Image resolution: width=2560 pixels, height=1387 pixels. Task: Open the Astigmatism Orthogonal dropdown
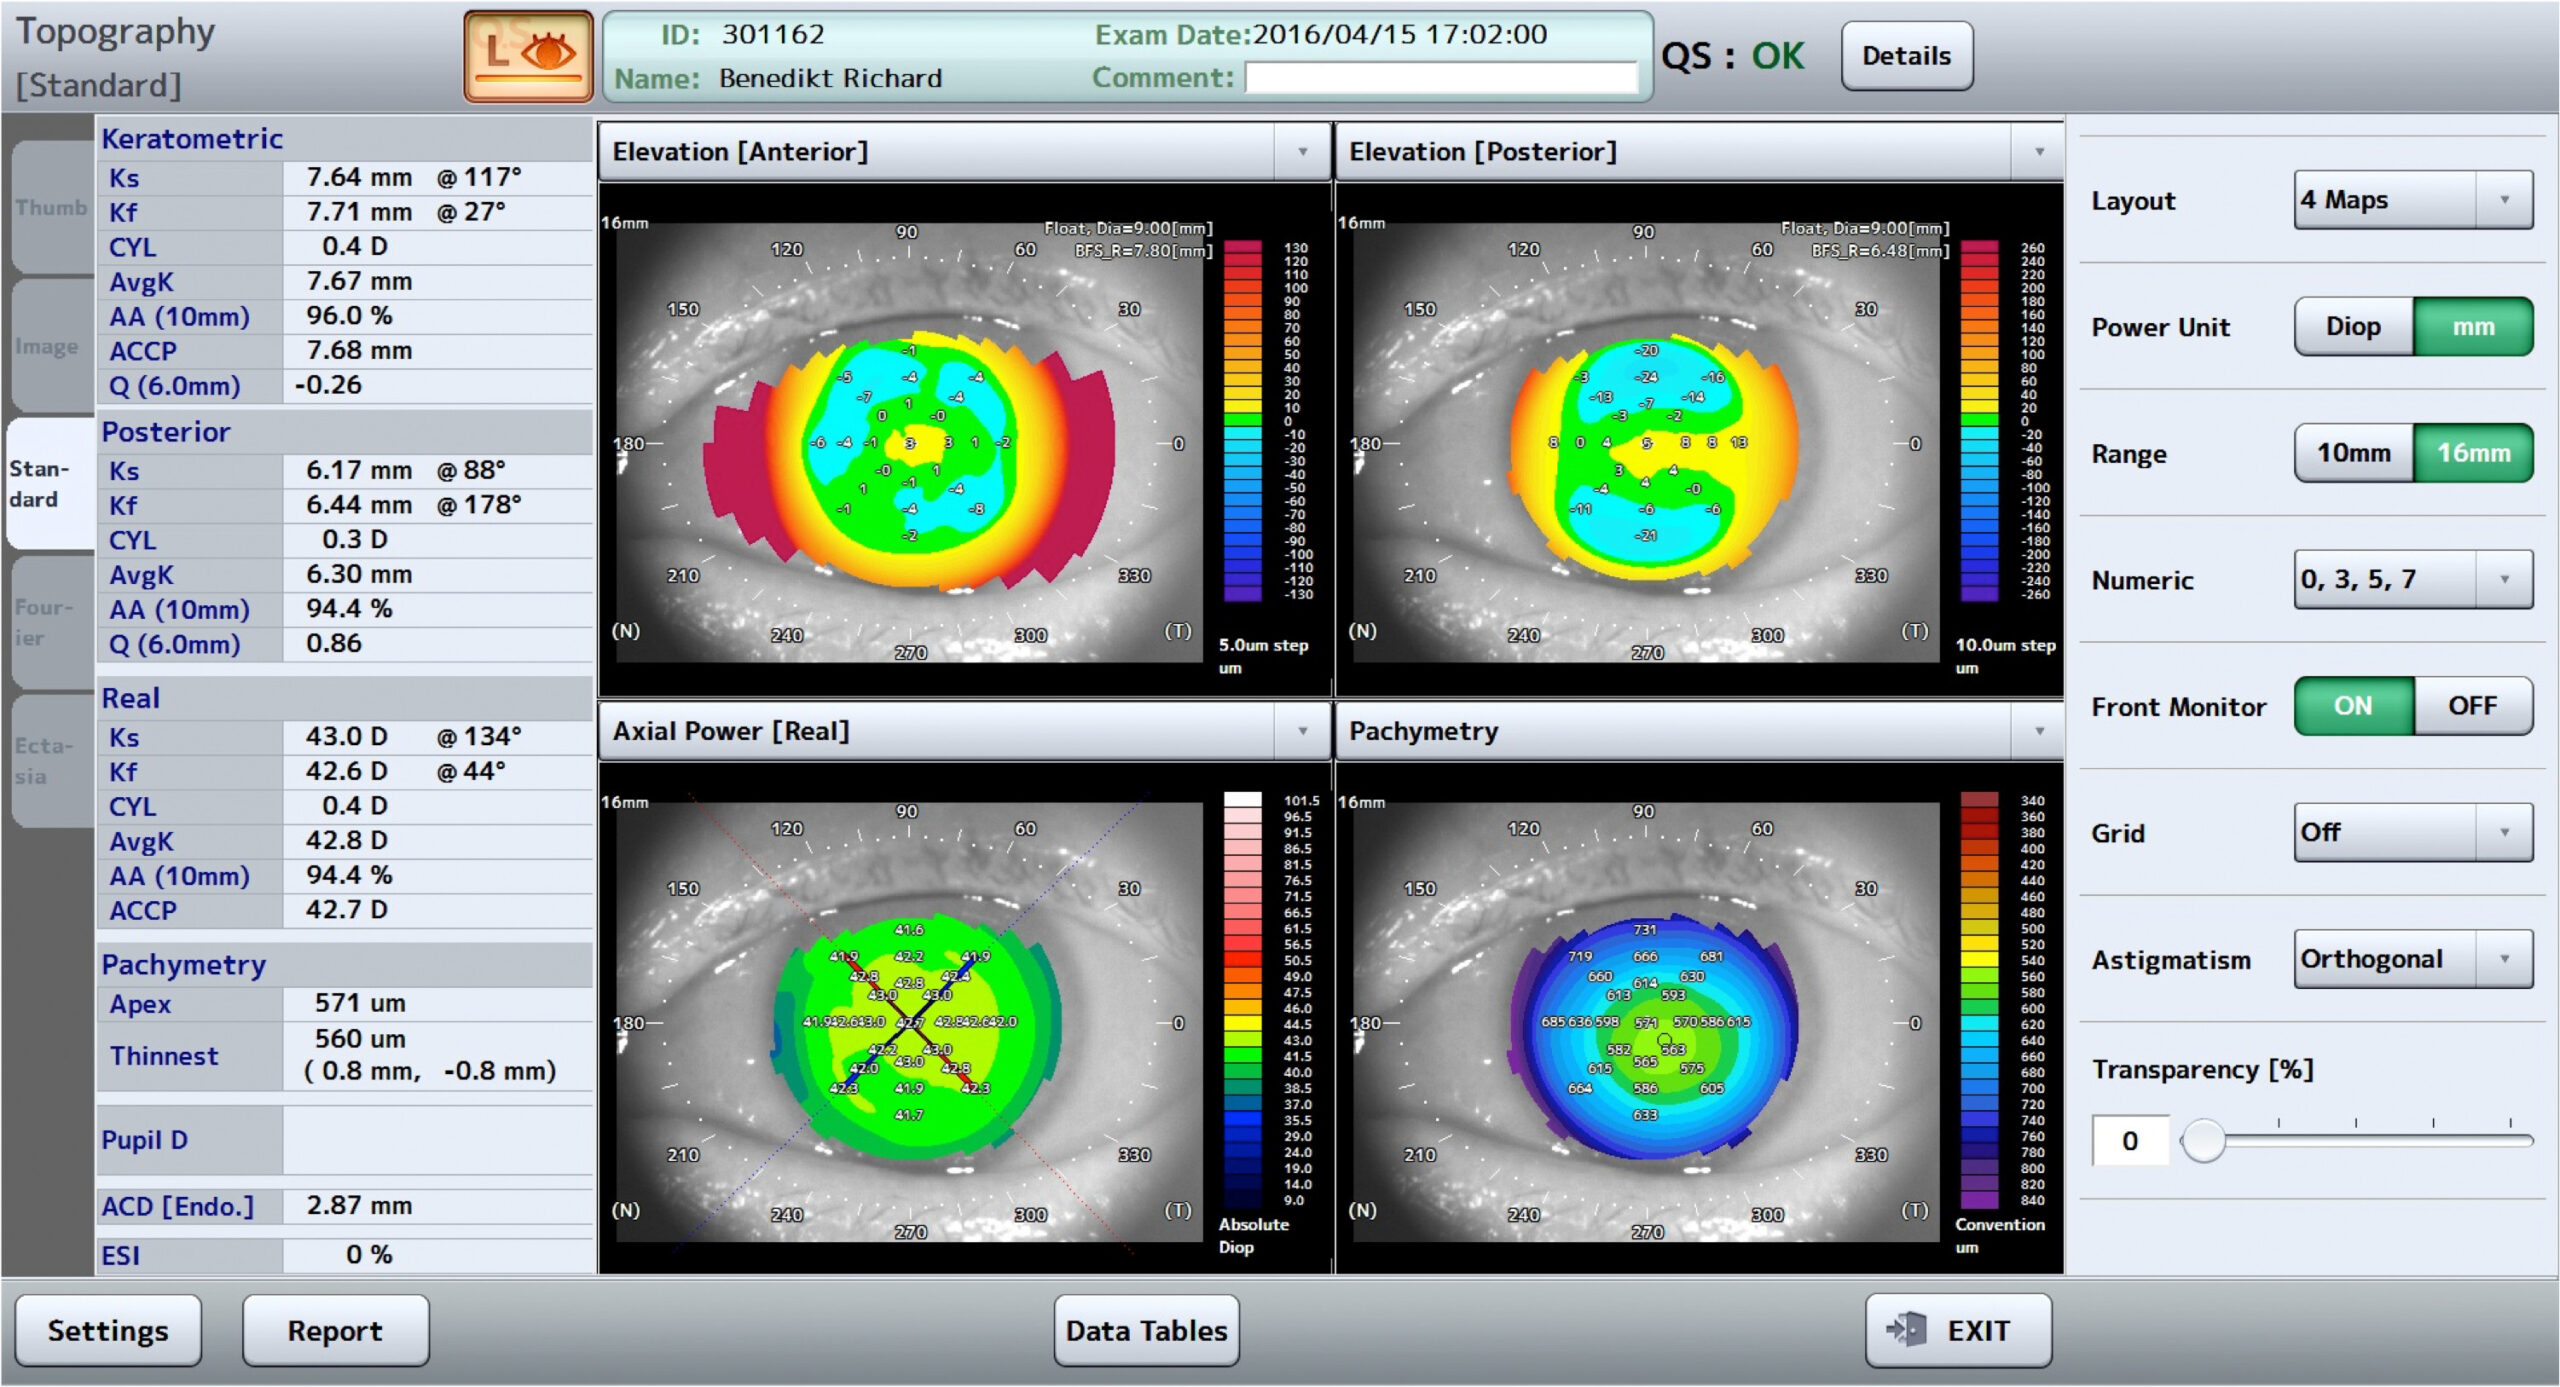pyautogui.click(x=2412, y=960)
